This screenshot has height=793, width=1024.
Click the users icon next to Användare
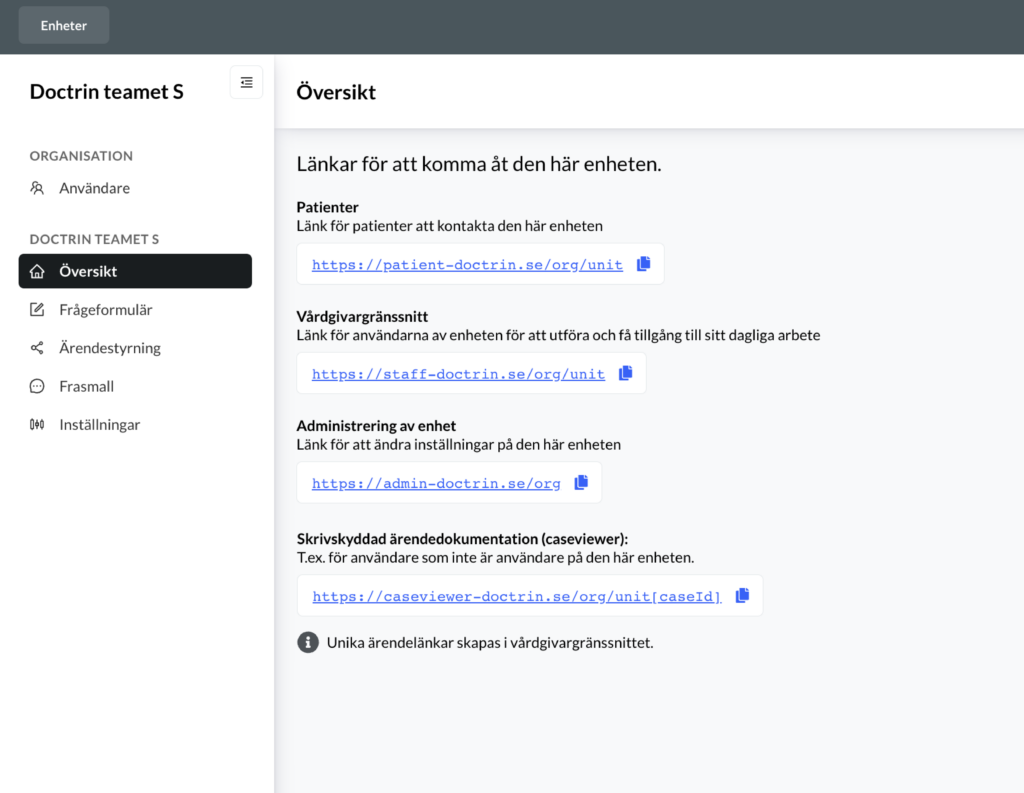click(37, 188)
